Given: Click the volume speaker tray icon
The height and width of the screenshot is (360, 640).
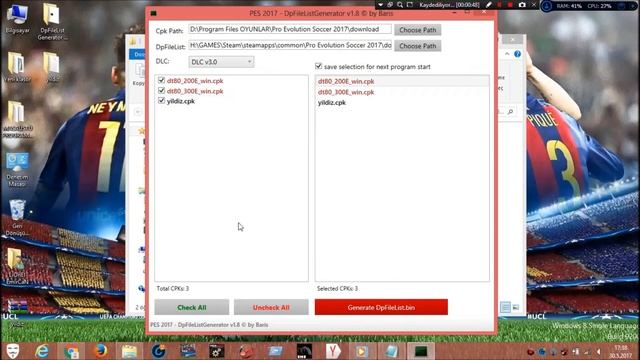Looking at the screenshot, I should 599,351.
